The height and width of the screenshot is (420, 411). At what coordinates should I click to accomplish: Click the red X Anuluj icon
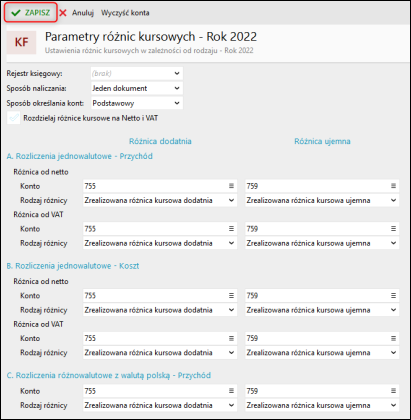(x=63, y=13)
